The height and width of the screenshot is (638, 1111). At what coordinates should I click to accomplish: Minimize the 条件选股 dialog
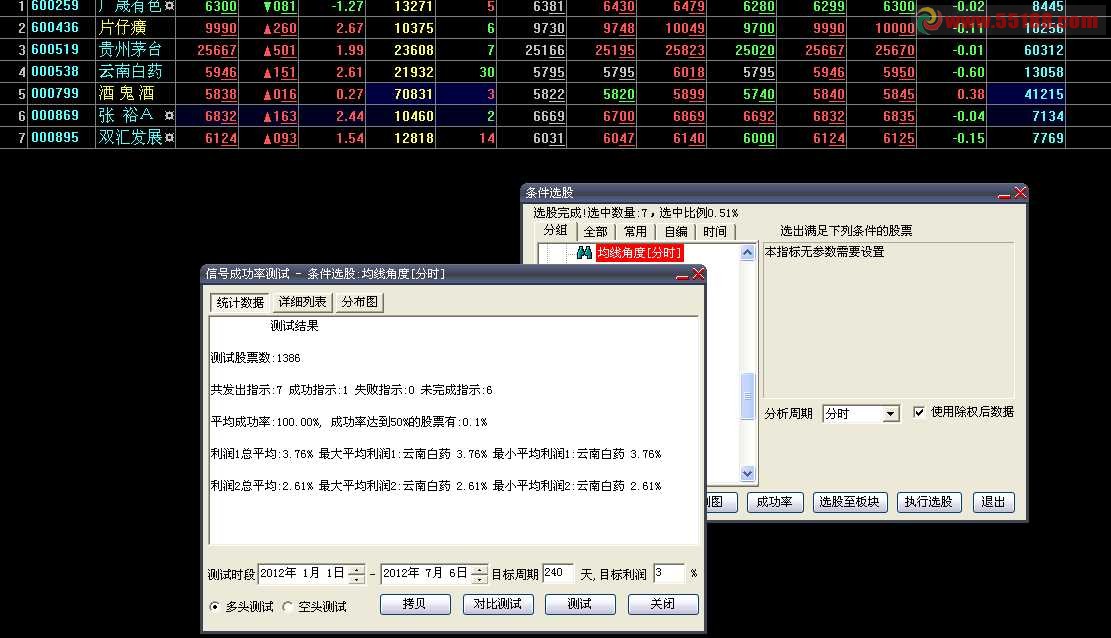tap(1004, 193)
